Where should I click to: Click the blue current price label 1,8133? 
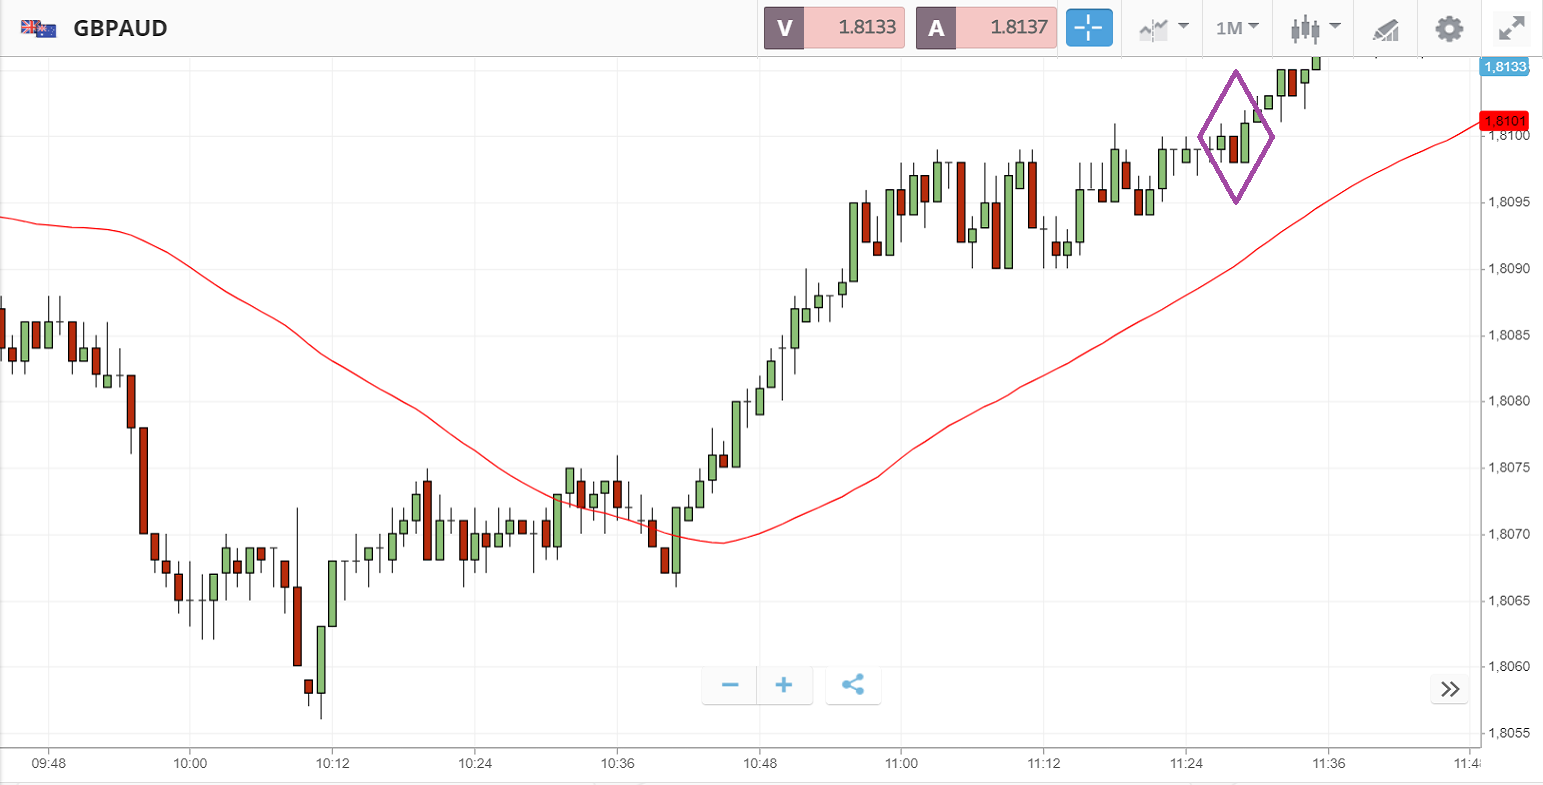pyautogui.click(x=1503, y=67)
